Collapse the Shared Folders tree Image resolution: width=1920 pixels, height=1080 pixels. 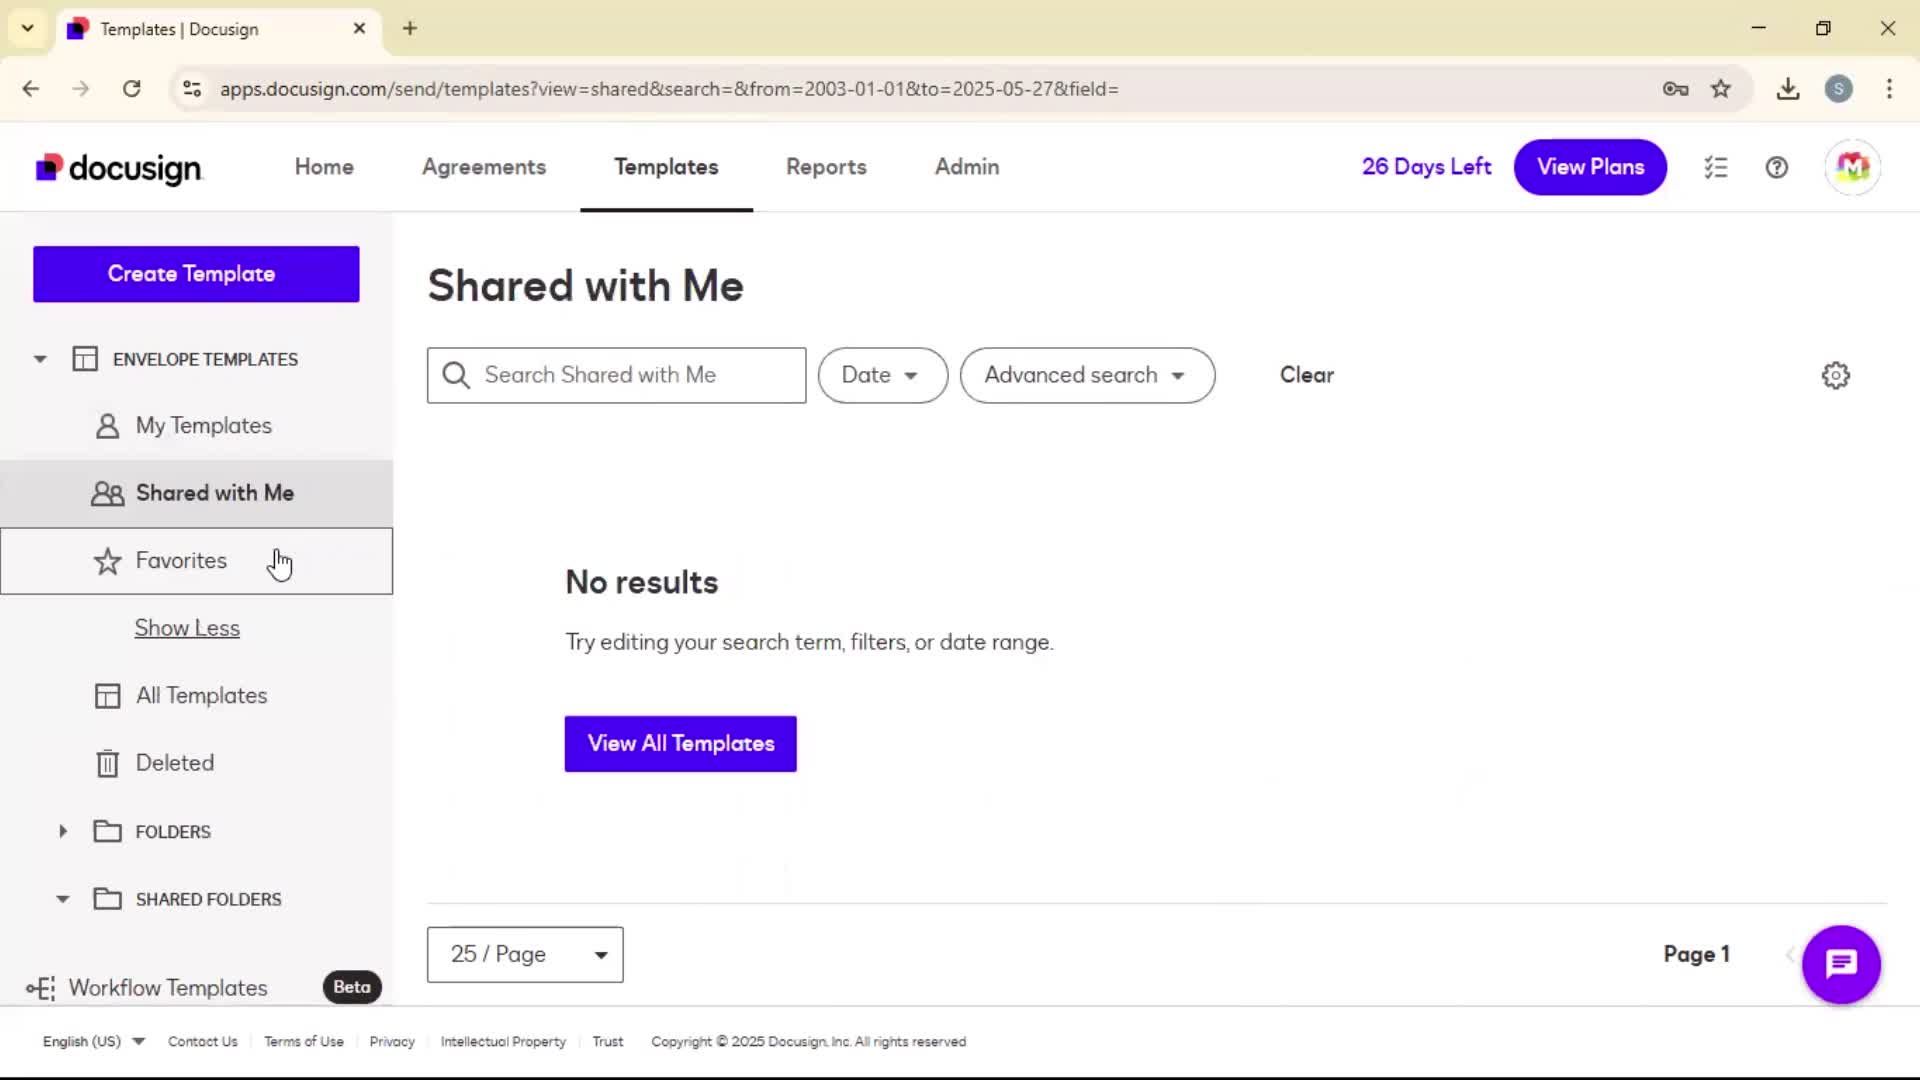(63, 899)
